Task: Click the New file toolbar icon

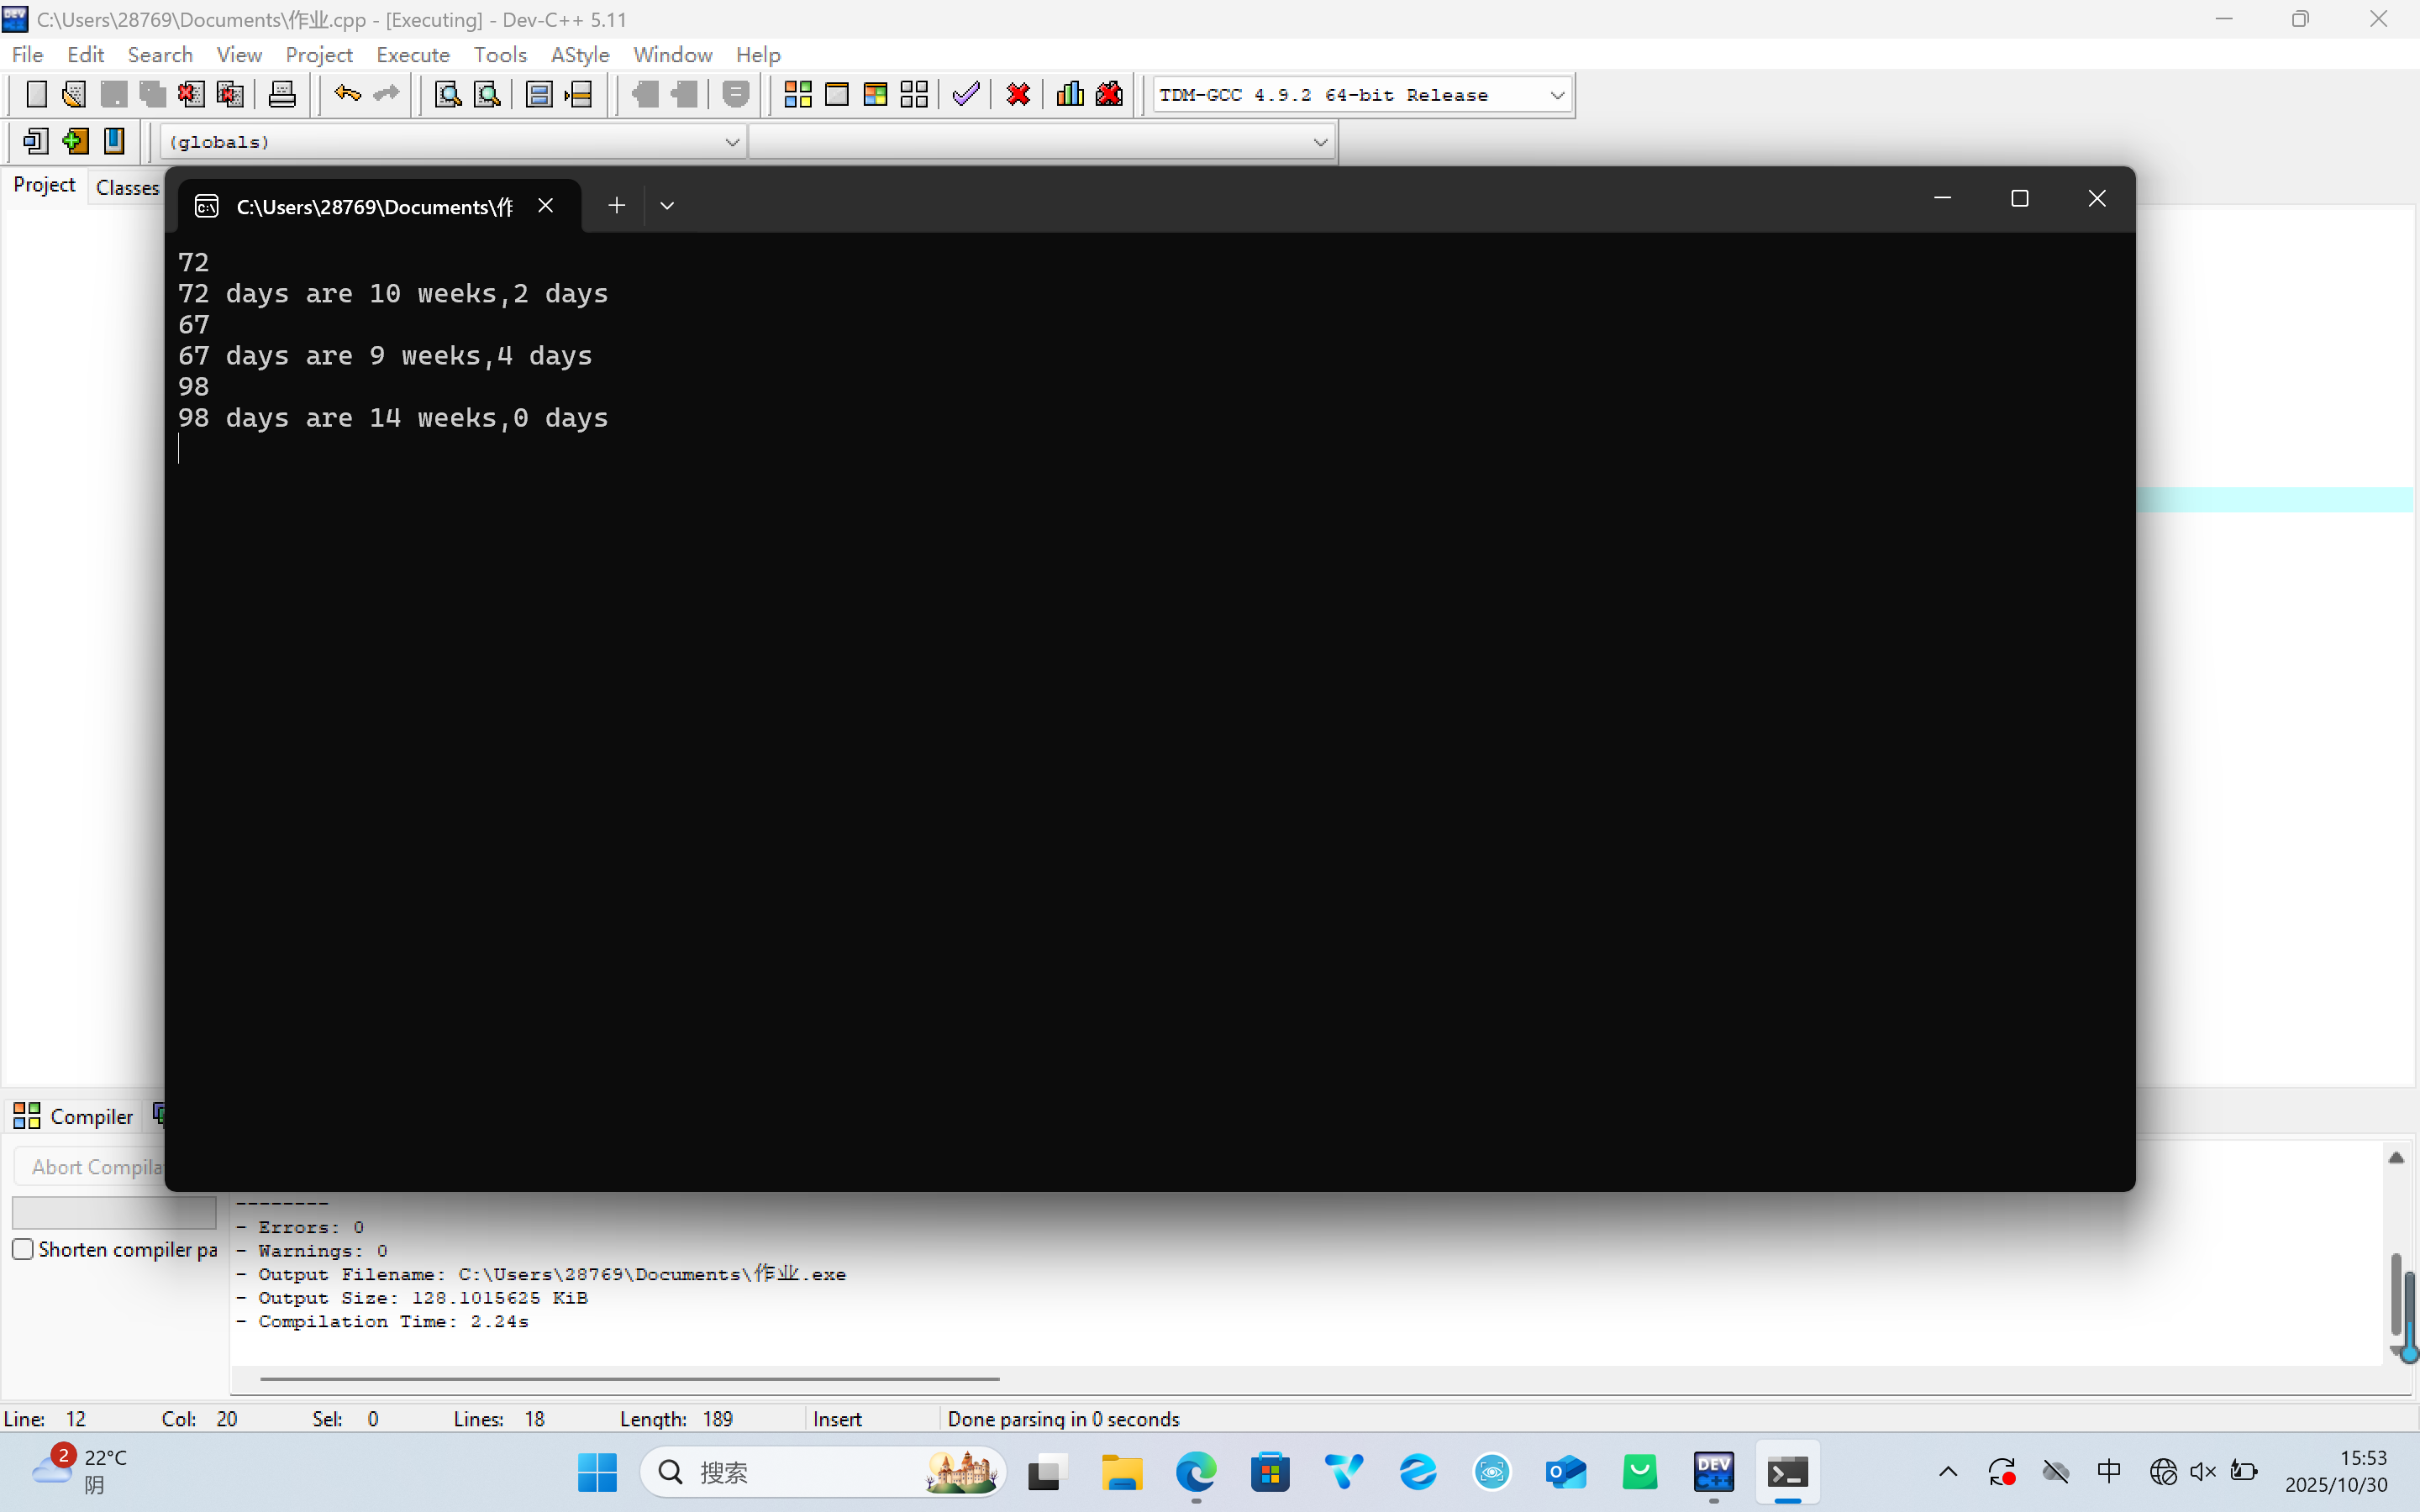Action: 36,94
